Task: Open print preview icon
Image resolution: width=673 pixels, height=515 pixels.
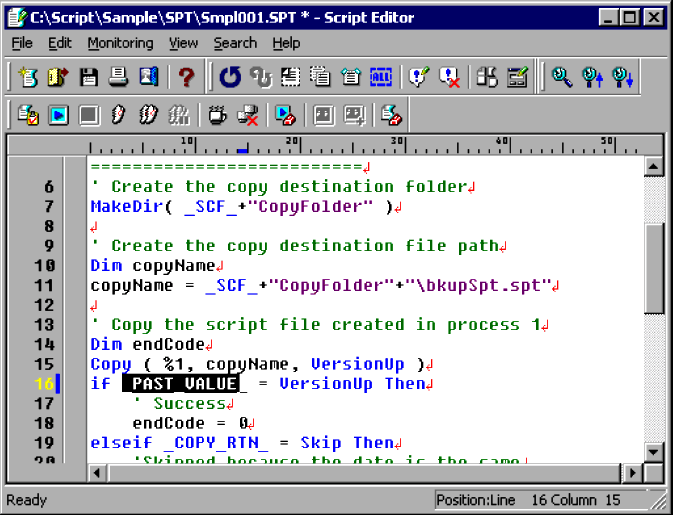Action: coord(149,78)
